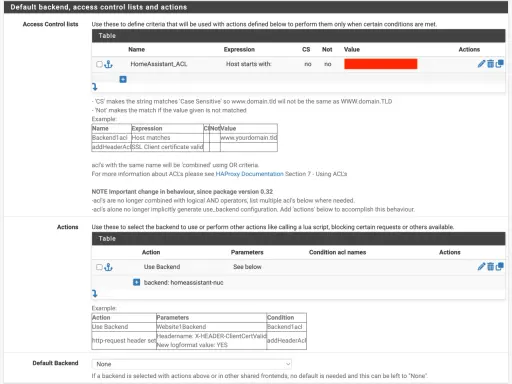Click the Access Control lists Table header bar
The width and height of the screenshot is (512, 384).
[298, 36]
